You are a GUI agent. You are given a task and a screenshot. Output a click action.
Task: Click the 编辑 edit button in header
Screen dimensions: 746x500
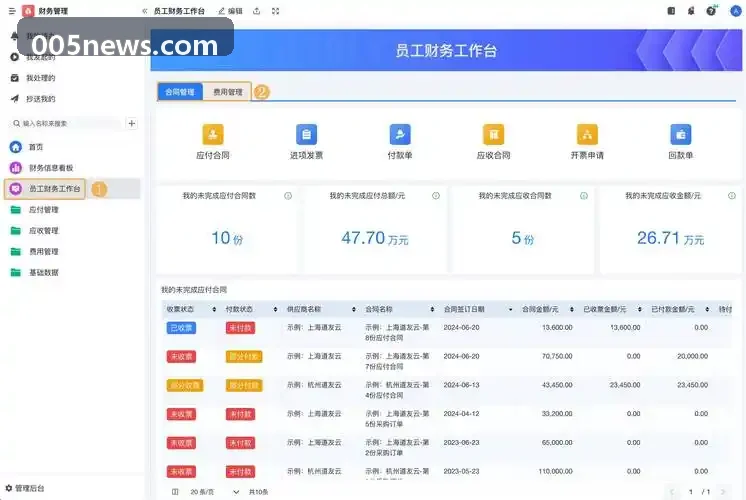pos(230,11)
